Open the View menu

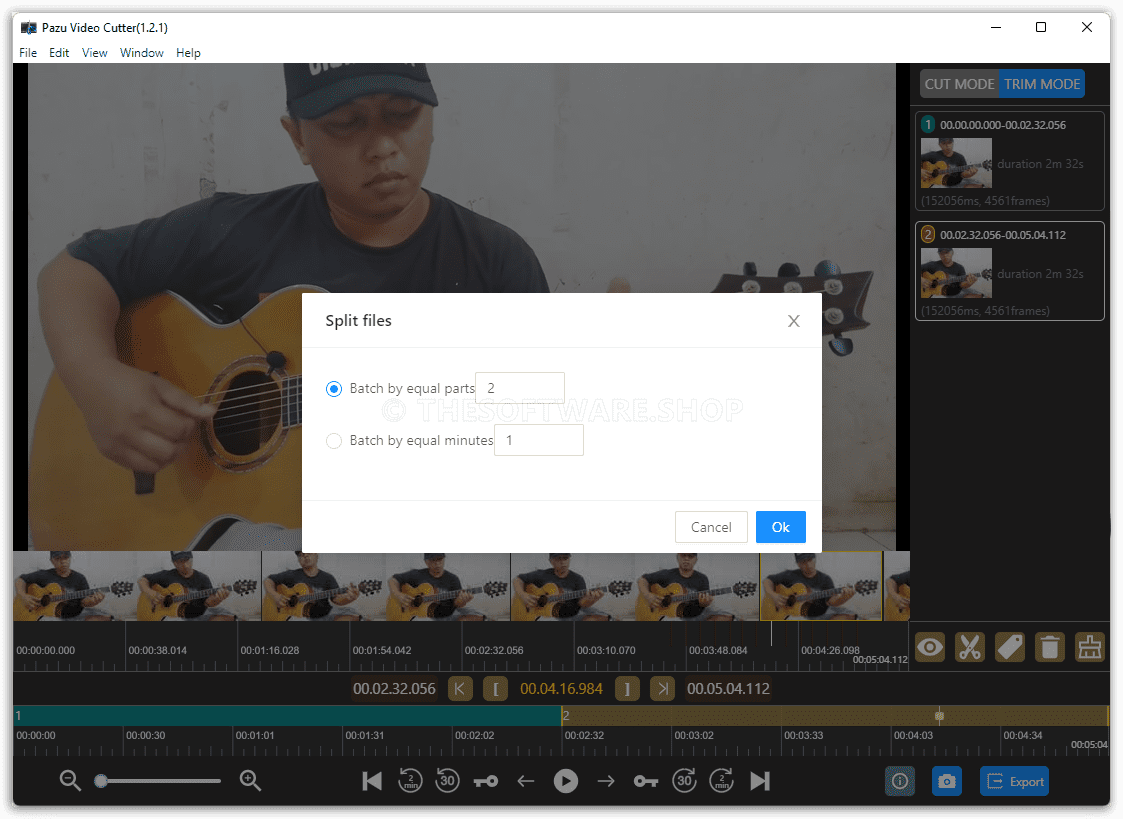click(95, 53)
